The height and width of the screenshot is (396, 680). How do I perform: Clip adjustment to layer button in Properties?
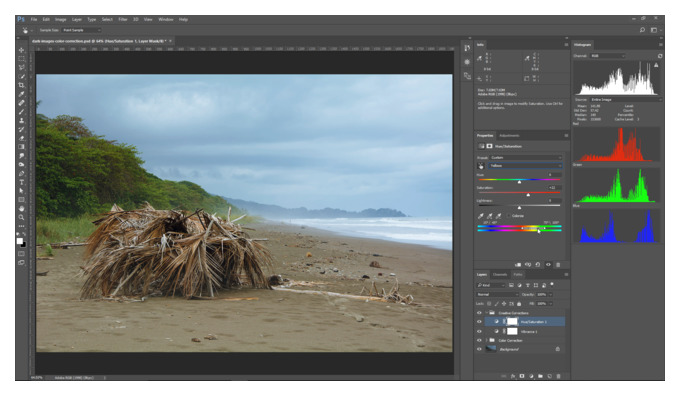coord(518,265)
